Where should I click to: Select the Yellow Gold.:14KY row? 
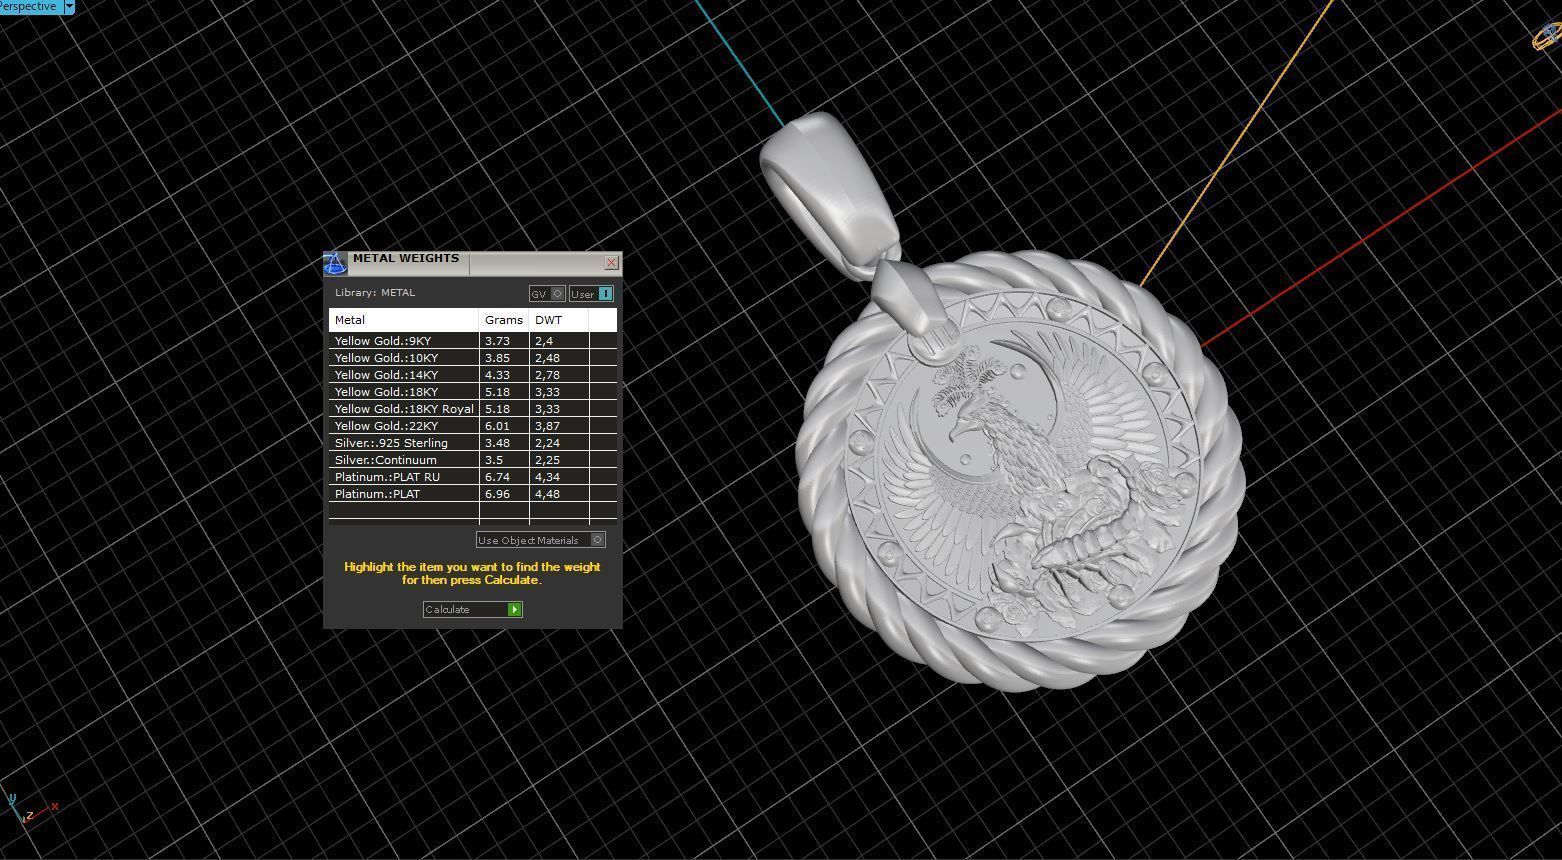click(x=472, y=375)
